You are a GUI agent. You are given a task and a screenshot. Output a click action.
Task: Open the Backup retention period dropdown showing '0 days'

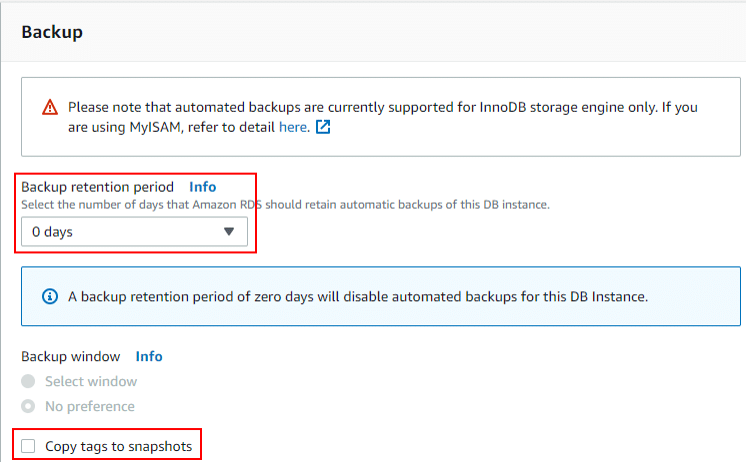coord(134,232)
